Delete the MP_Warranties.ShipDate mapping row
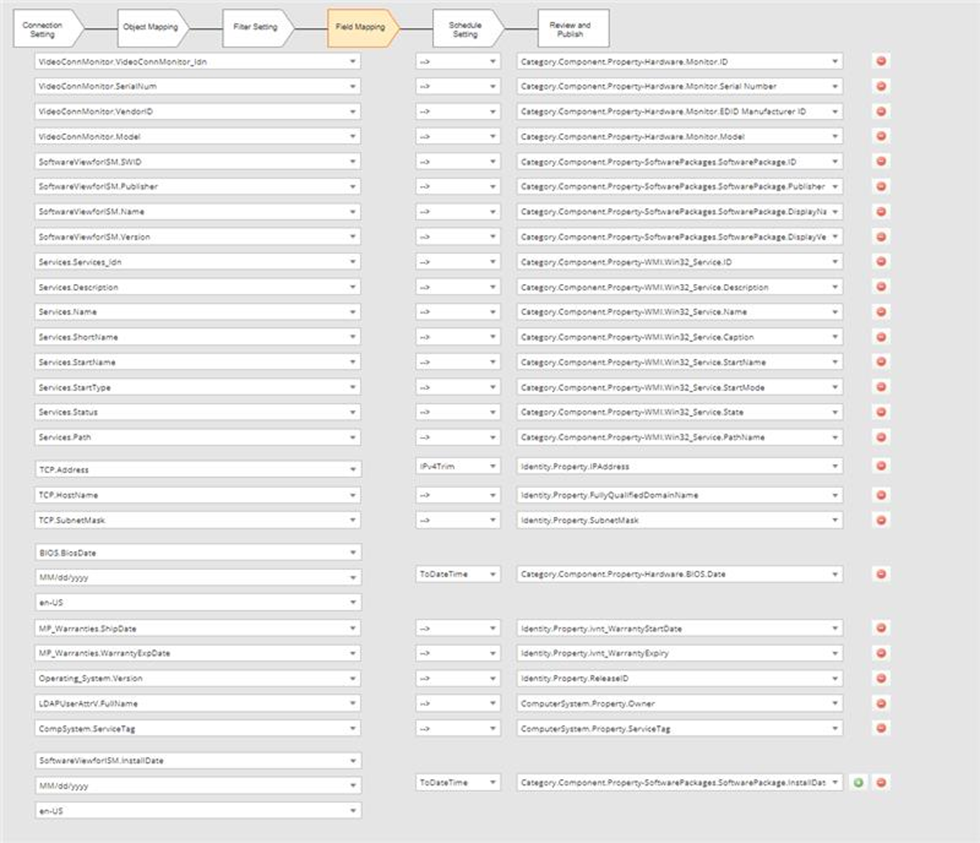Screen dimensions: 980x843 click(x=881, y=628)
